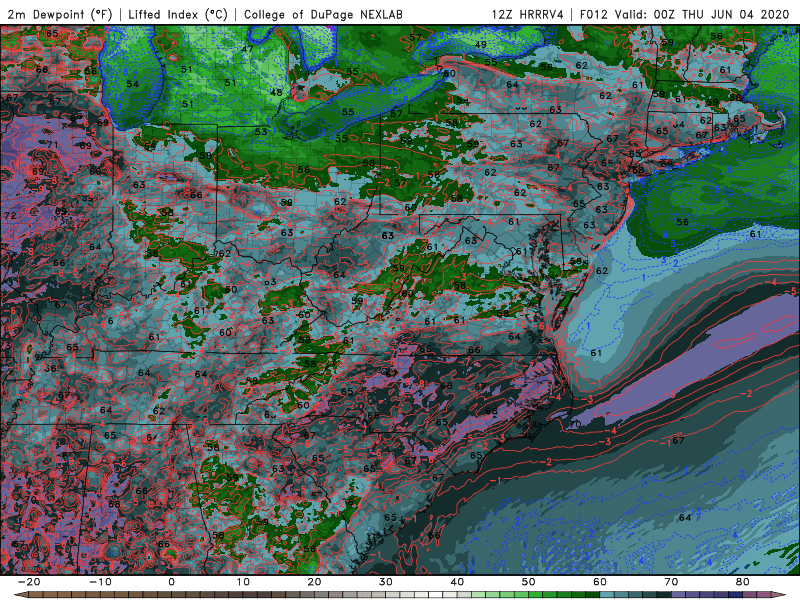Click the 30 tick label on color bar
Image resolution: width=800 pixels, height=600 pixels.
point(386,582)
